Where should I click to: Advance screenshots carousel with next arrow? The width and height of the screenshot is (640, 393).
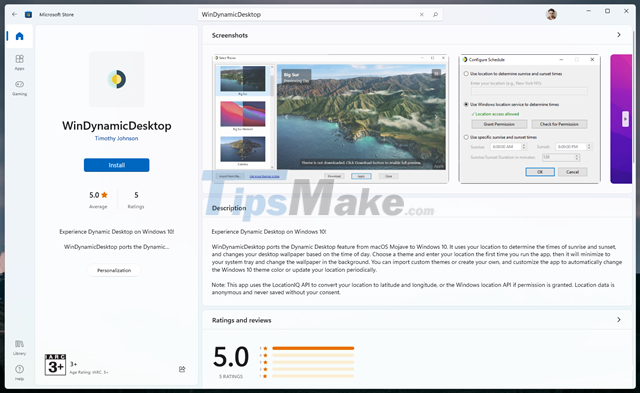click(x=625, y=119)
